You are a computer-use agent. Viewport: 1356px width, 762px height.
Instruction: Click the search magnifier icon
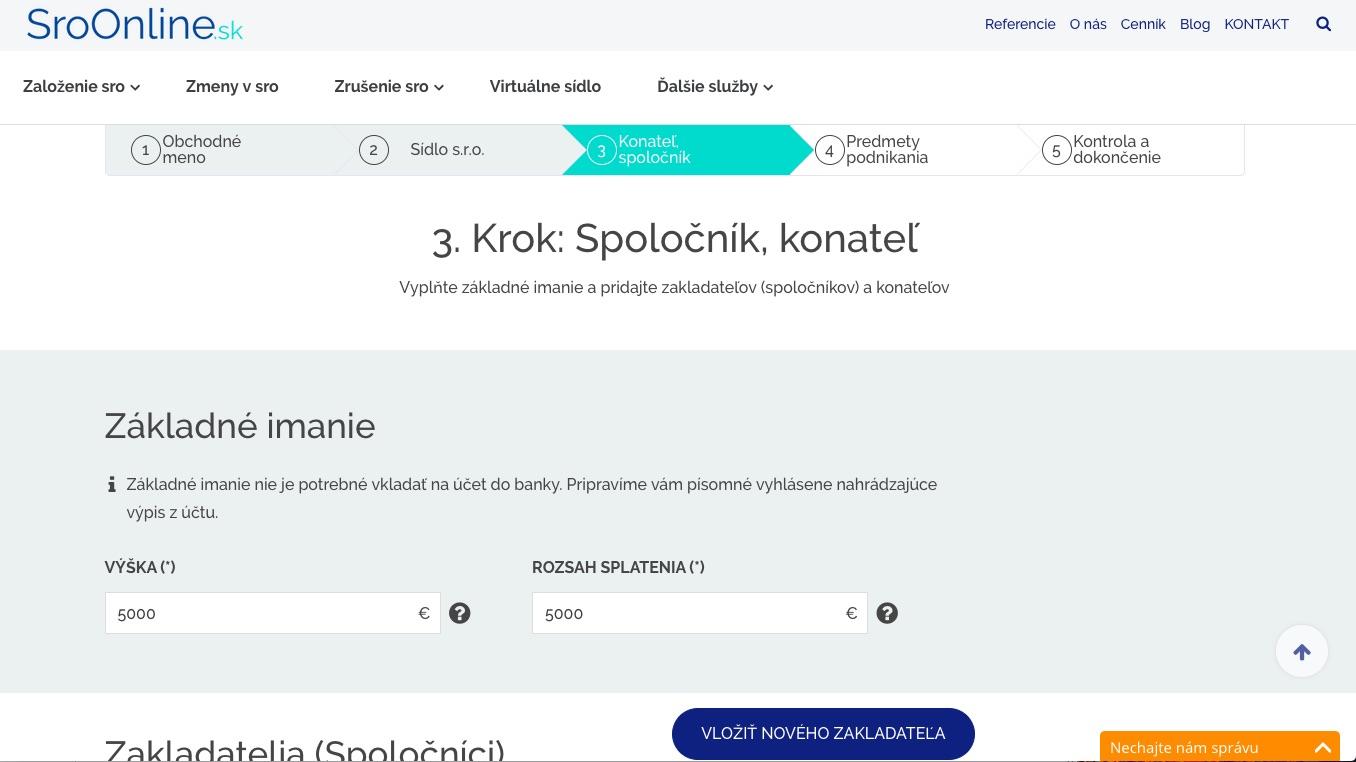pos(1323,24)
